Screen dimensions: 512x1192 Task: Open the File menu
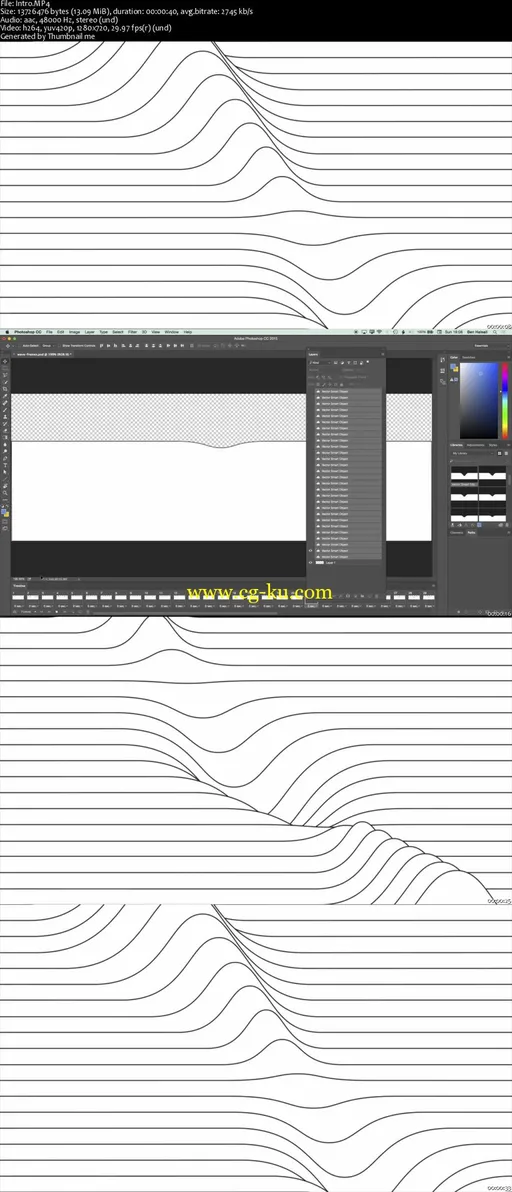49,332
